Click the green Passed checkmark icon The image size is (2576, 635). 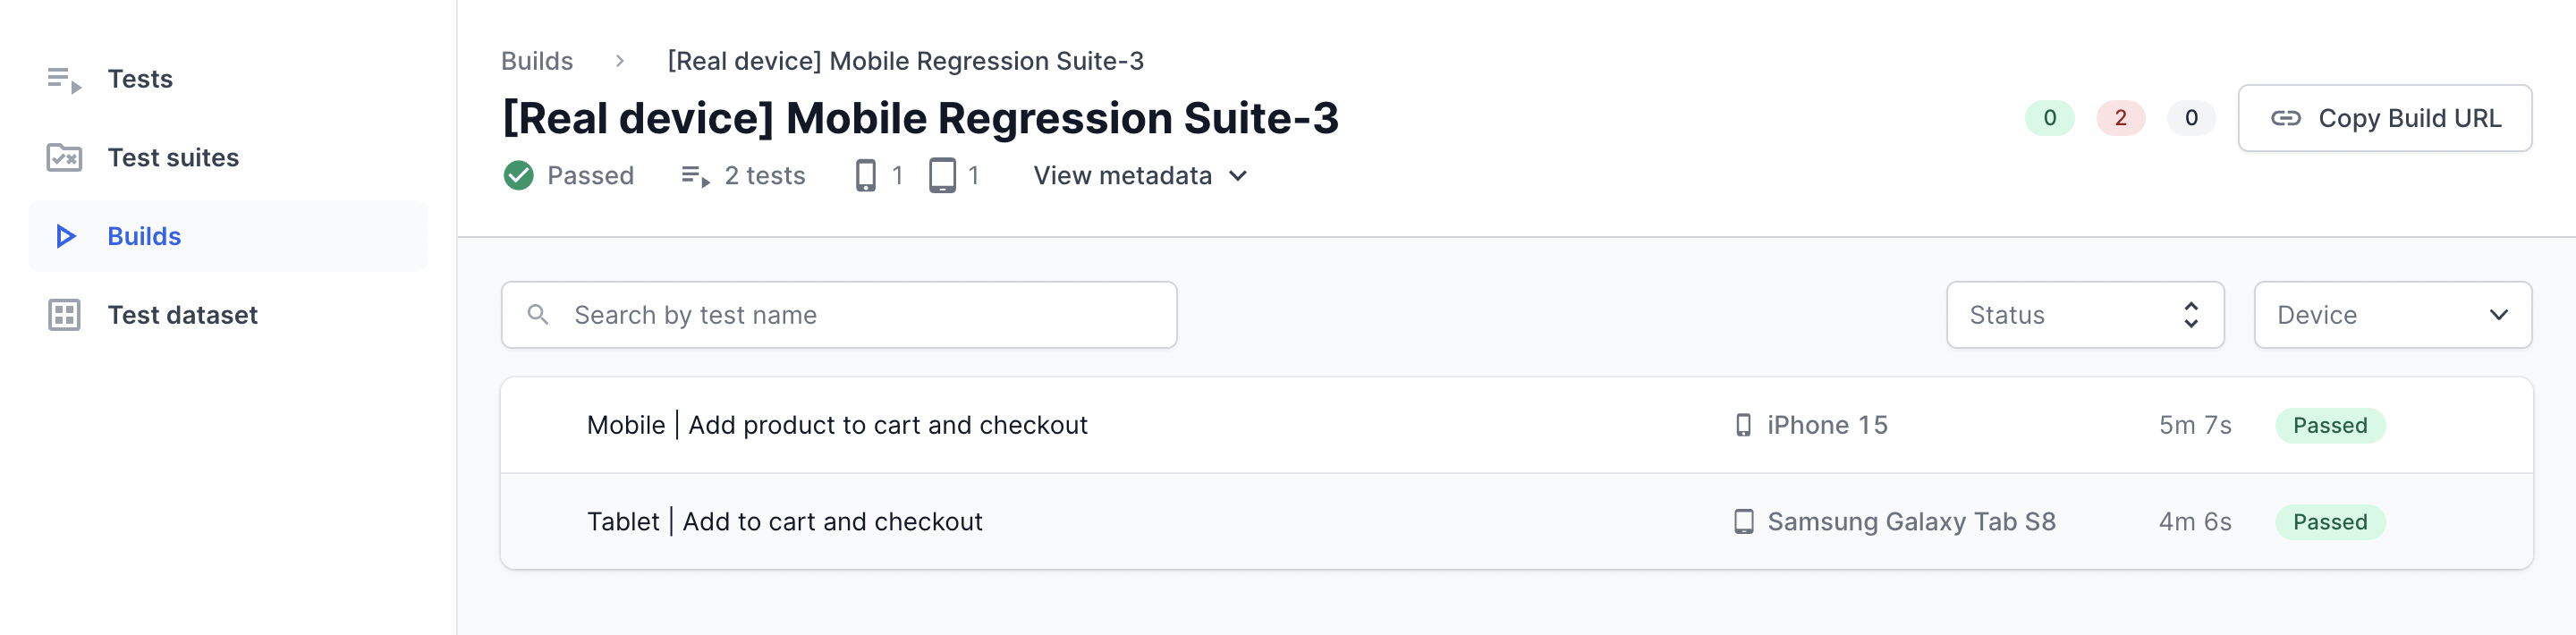(x=518, y=176)
